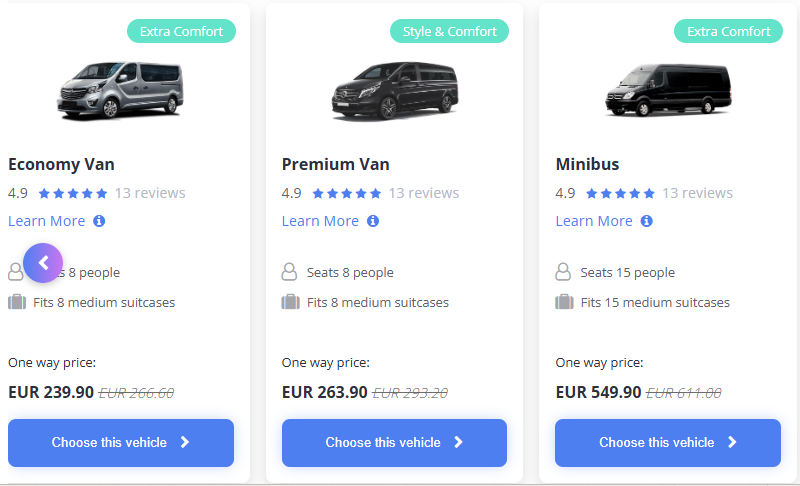Viewport: 800px width, 486px height.
Task: Click the Style & Comfort badge
Action: coord(449,31)
